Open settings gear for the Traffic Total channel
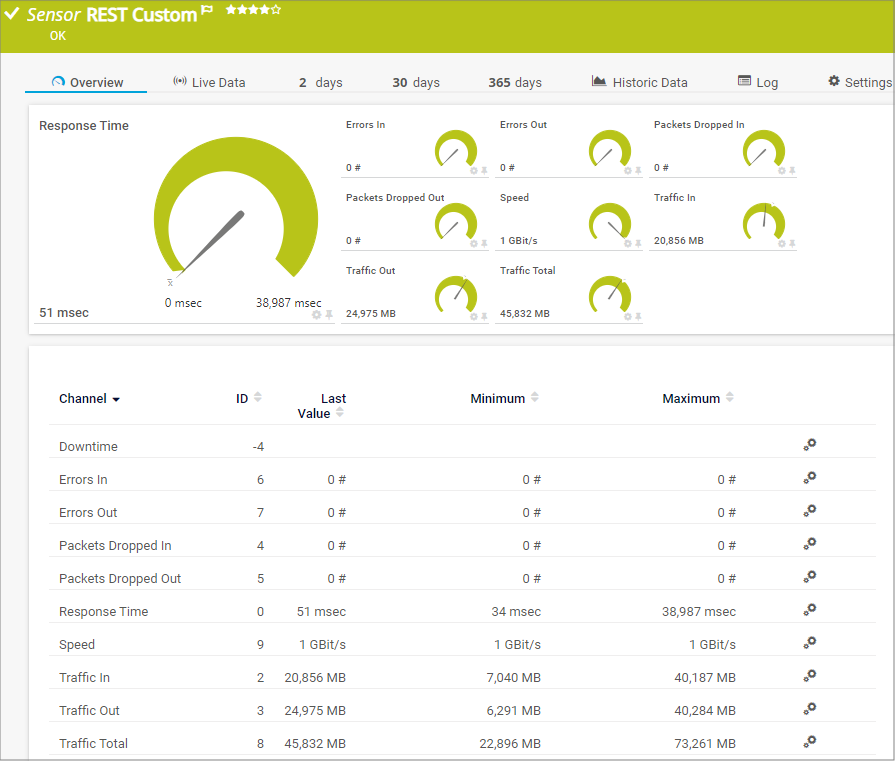 click(x=810, y=742)
